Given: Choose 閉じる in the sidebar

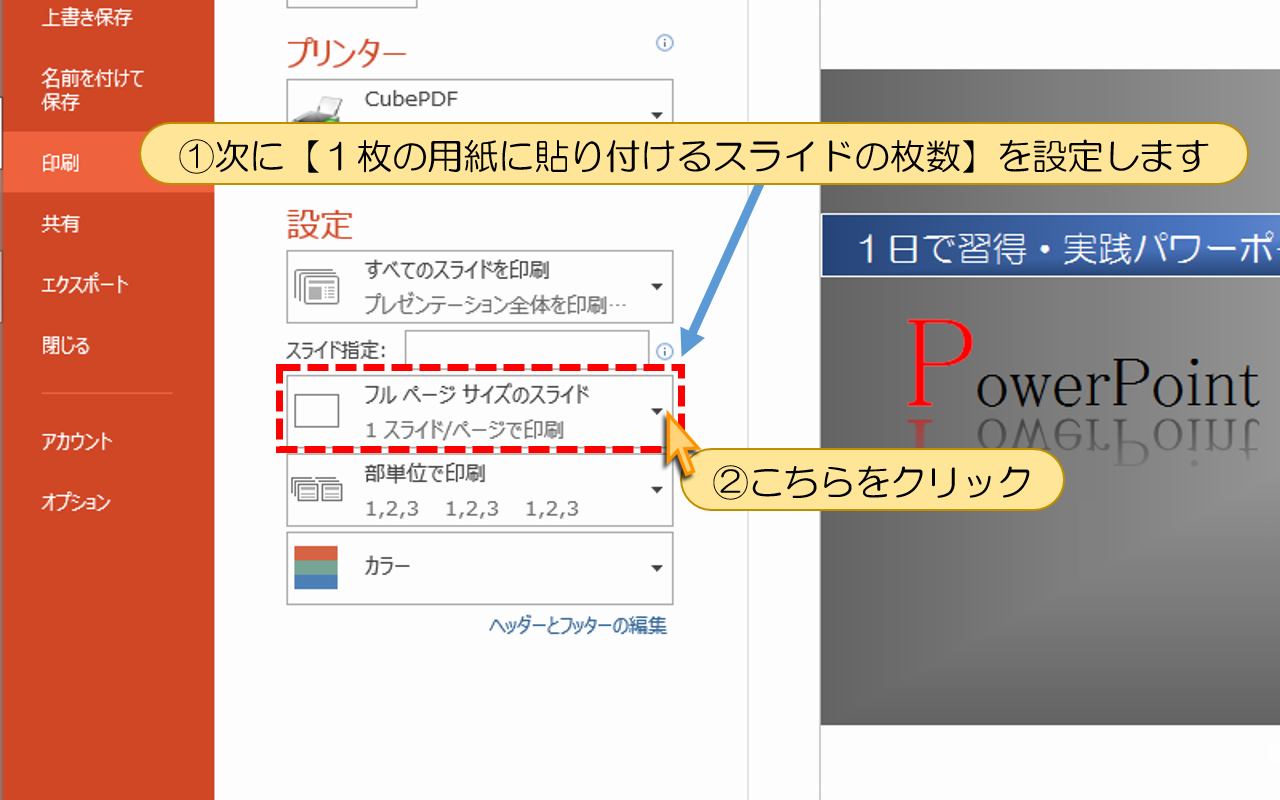Looking at the screenshot, I should pos(65,346).
